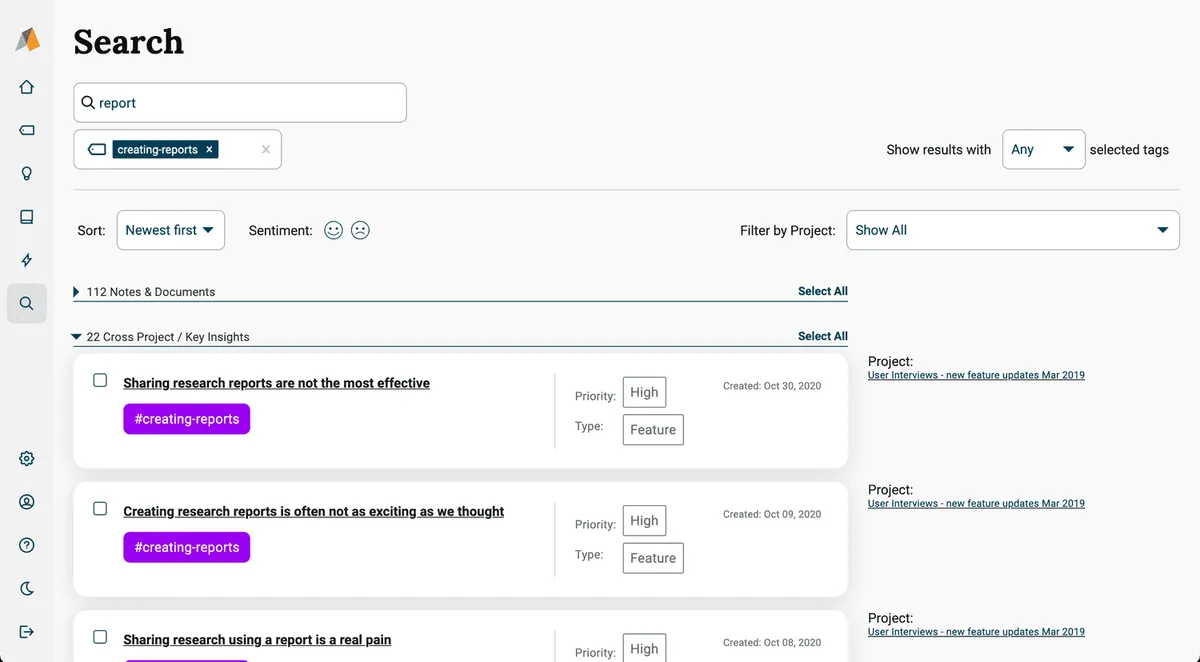Screen dimensions: 1200x662
Task: Open project link beside the Oct 09, 2020 insight
Action: pyautogui.click(x=976, y=503)
